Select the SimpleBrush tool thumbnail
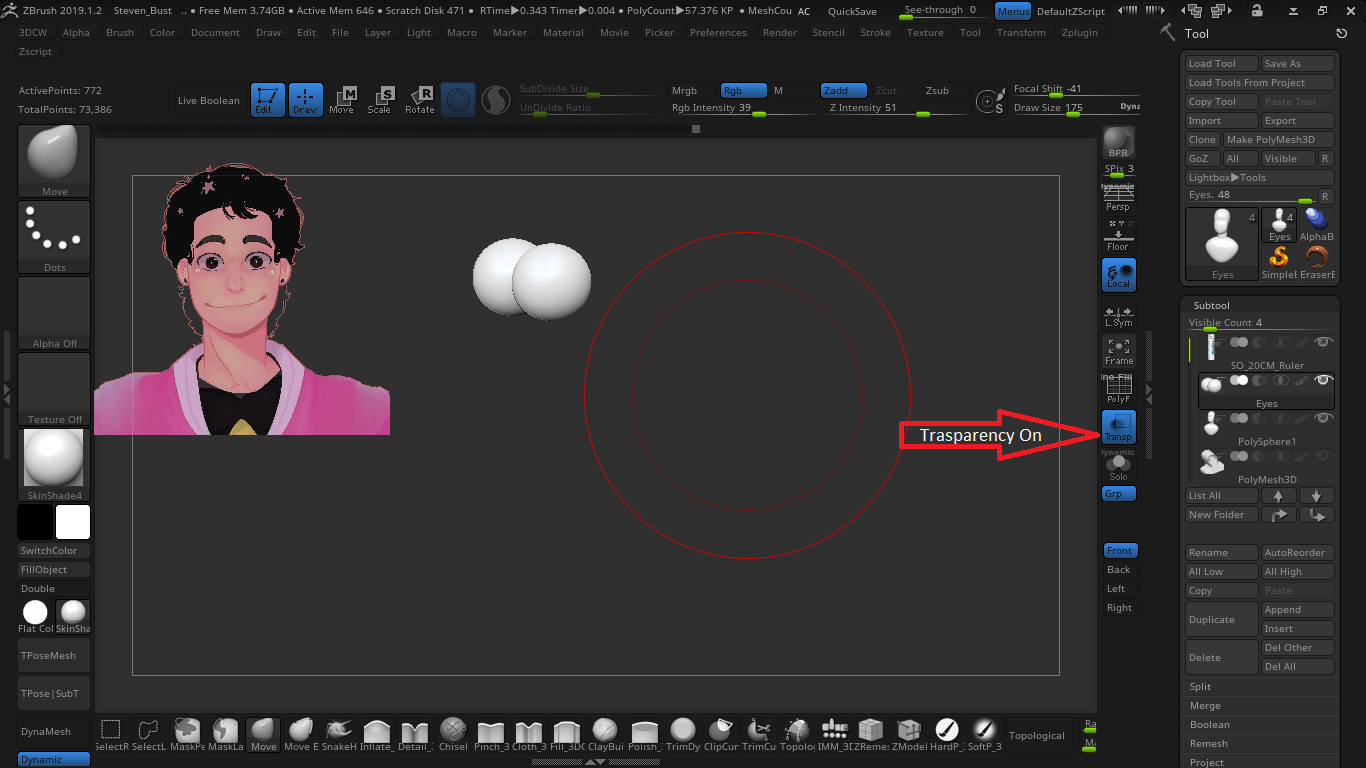The height and width of the screenshot is (768, 1366). [1279, 261]
